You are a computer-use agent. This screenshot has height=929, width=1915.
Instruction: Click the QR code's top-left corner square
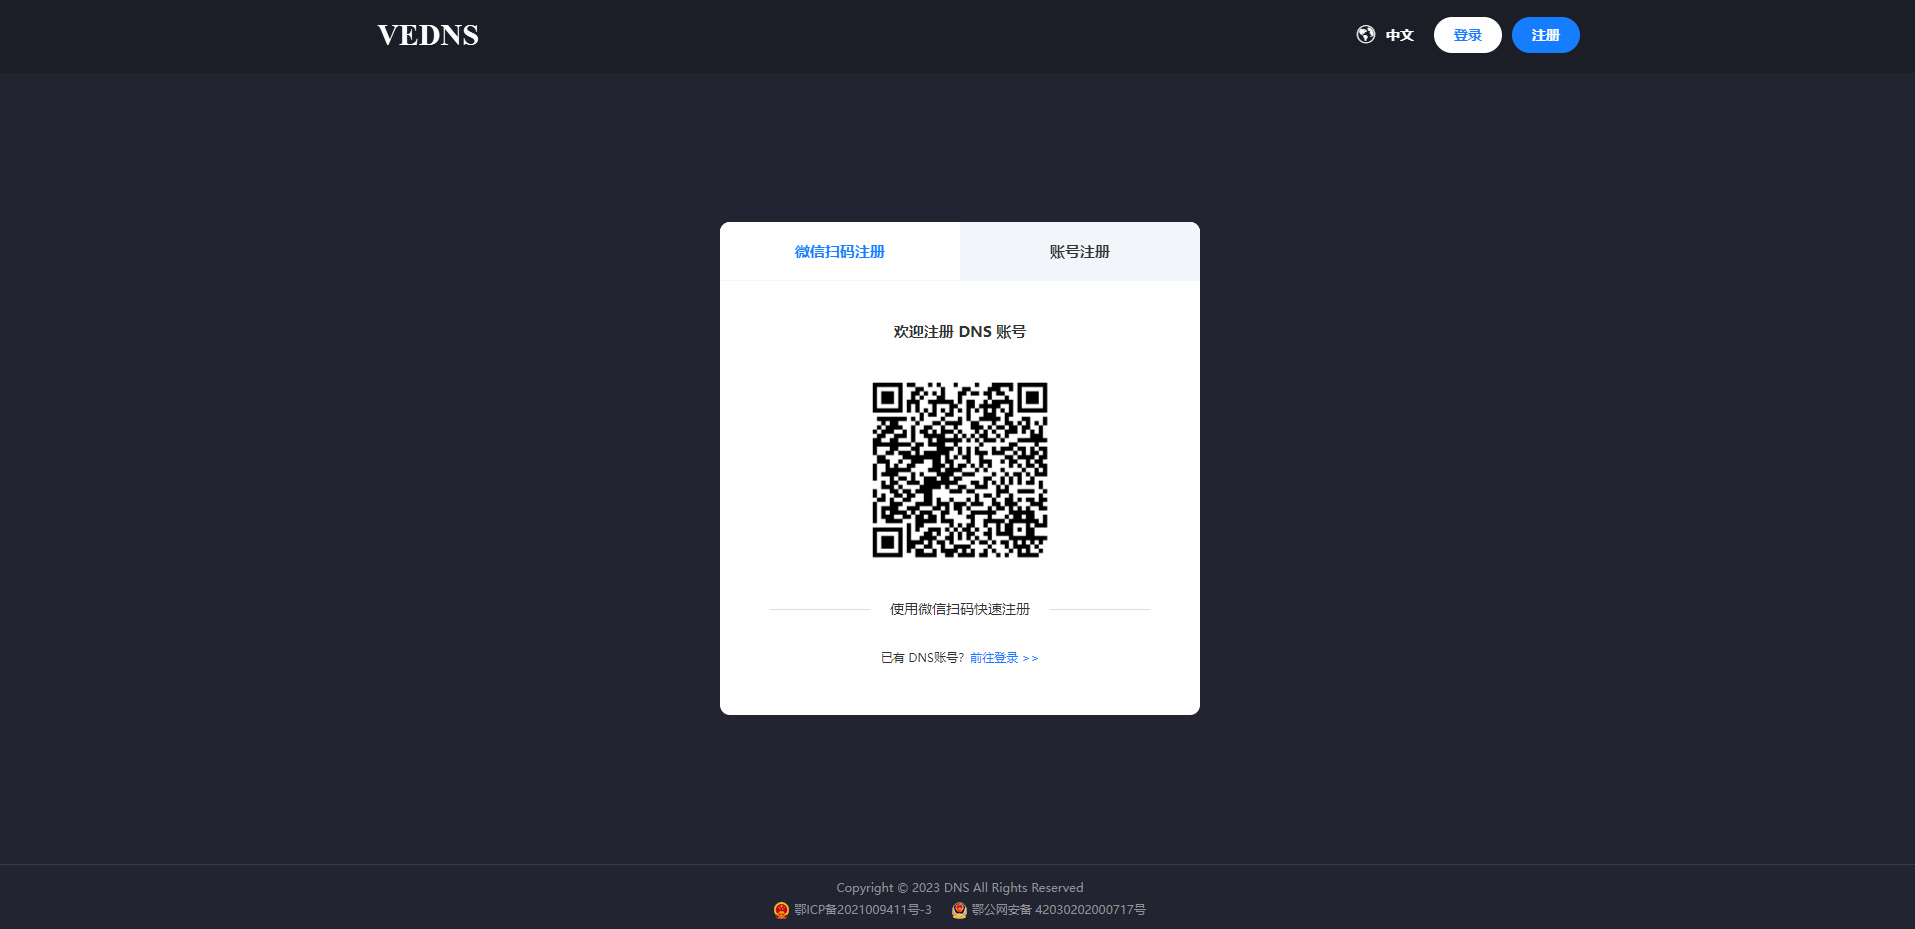pyautogui.click(x=887, y=398)
